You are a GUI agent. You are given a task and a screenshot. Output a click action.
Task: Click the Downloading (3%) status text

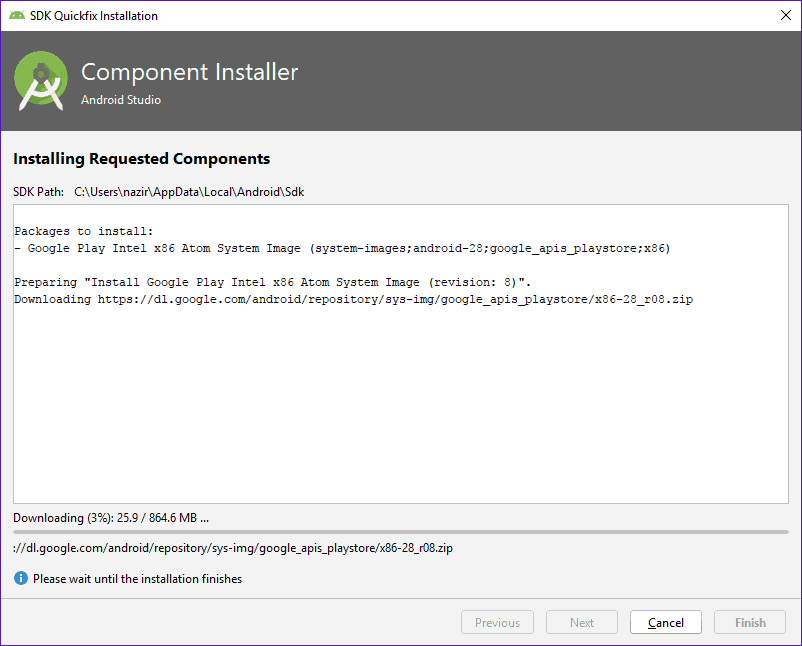point(111,518)
